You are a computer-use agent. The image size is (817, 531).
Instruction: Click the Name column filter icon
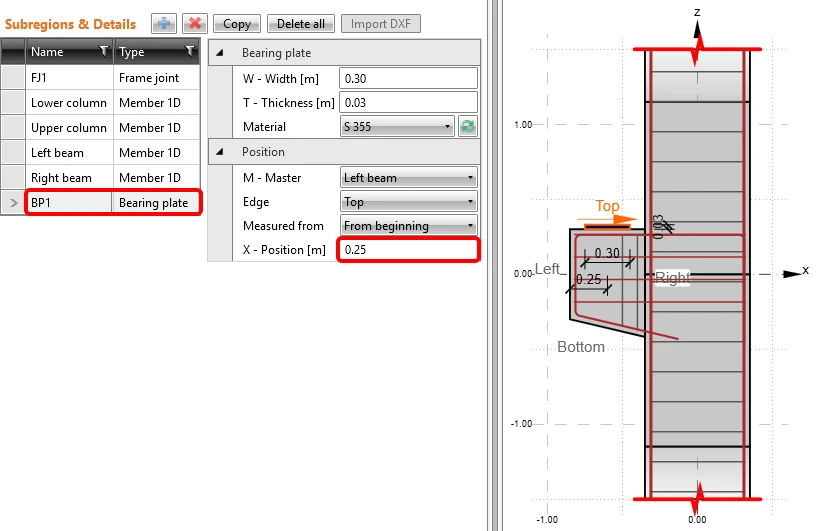tap(104, 51)
